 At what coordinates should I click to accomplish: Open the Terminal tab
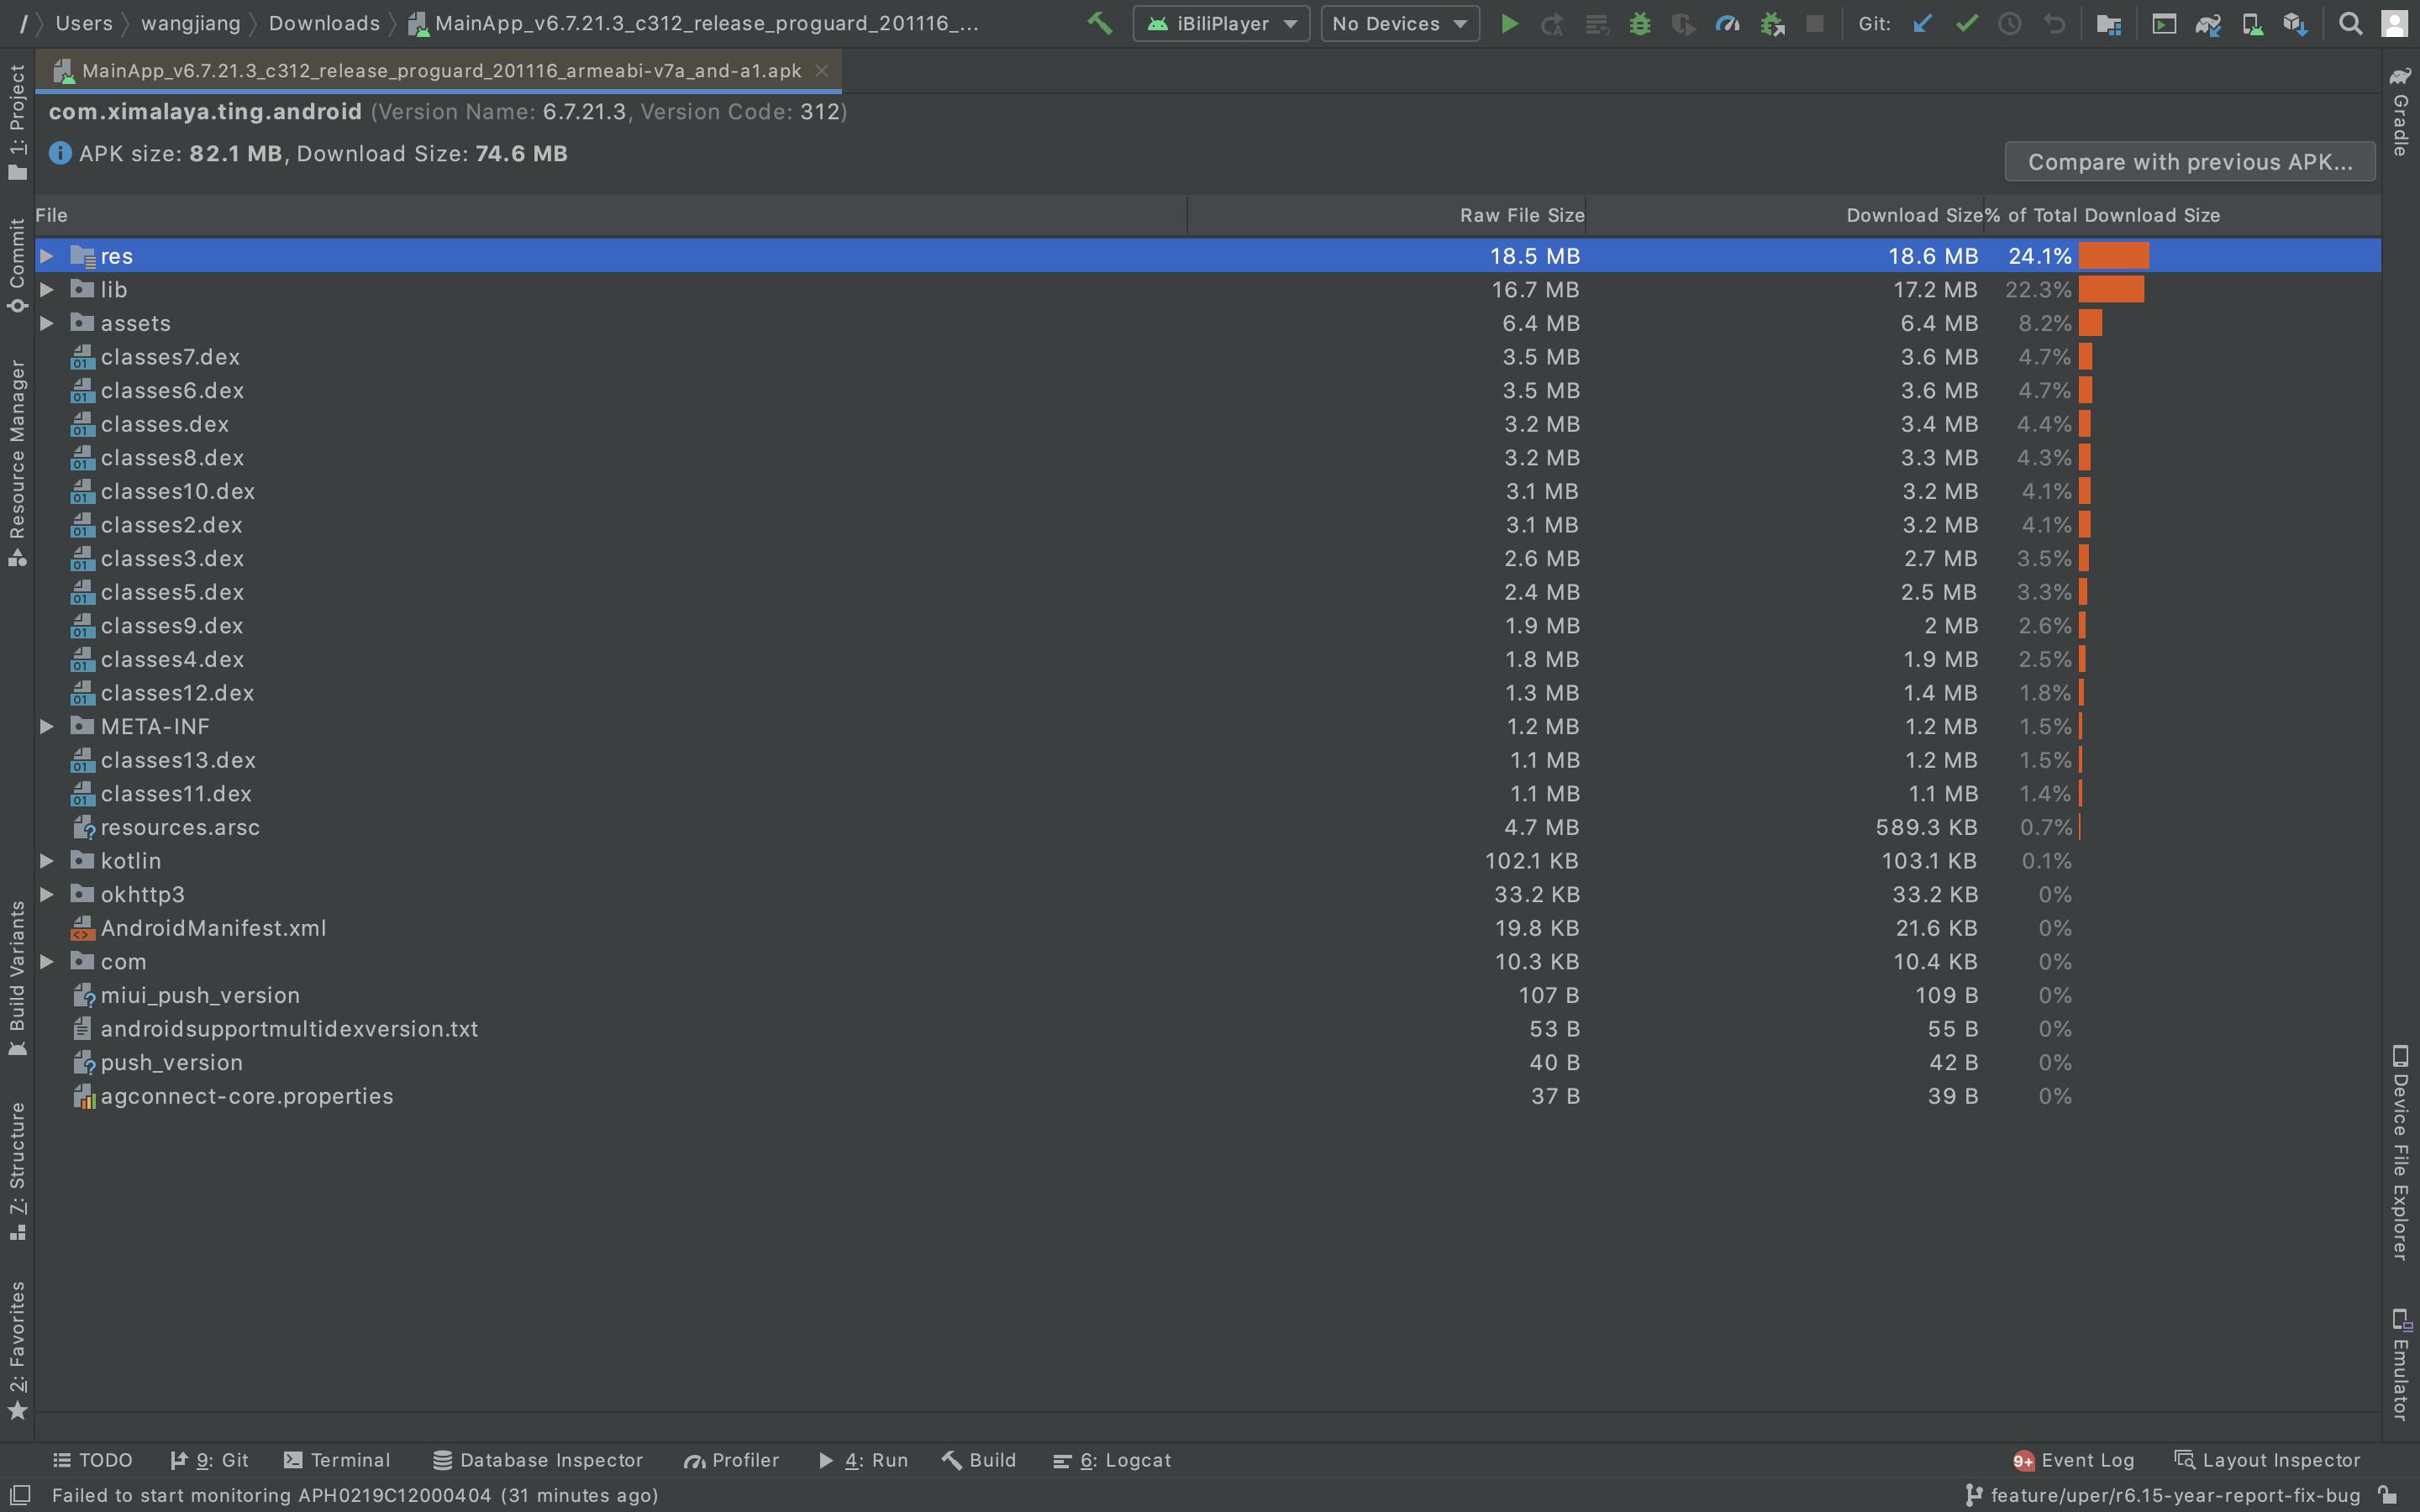coord(337,1460)
